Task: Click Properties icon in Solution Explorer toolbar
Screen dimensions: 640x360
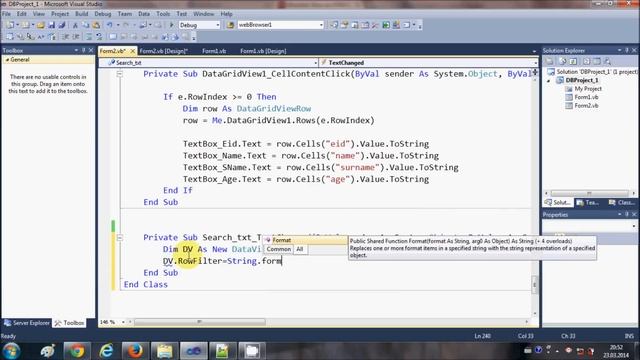Action: 549,62
